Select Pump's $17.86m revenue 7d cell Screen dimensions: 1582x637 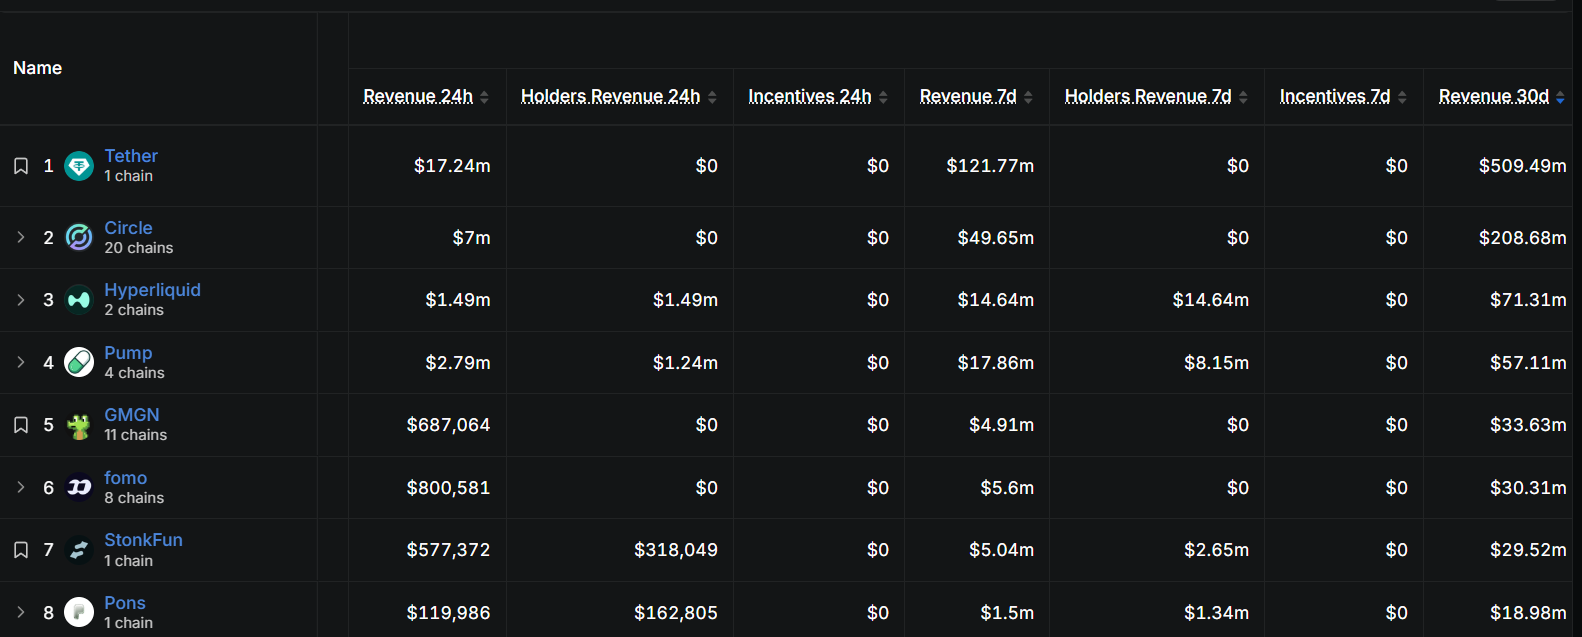996,363
